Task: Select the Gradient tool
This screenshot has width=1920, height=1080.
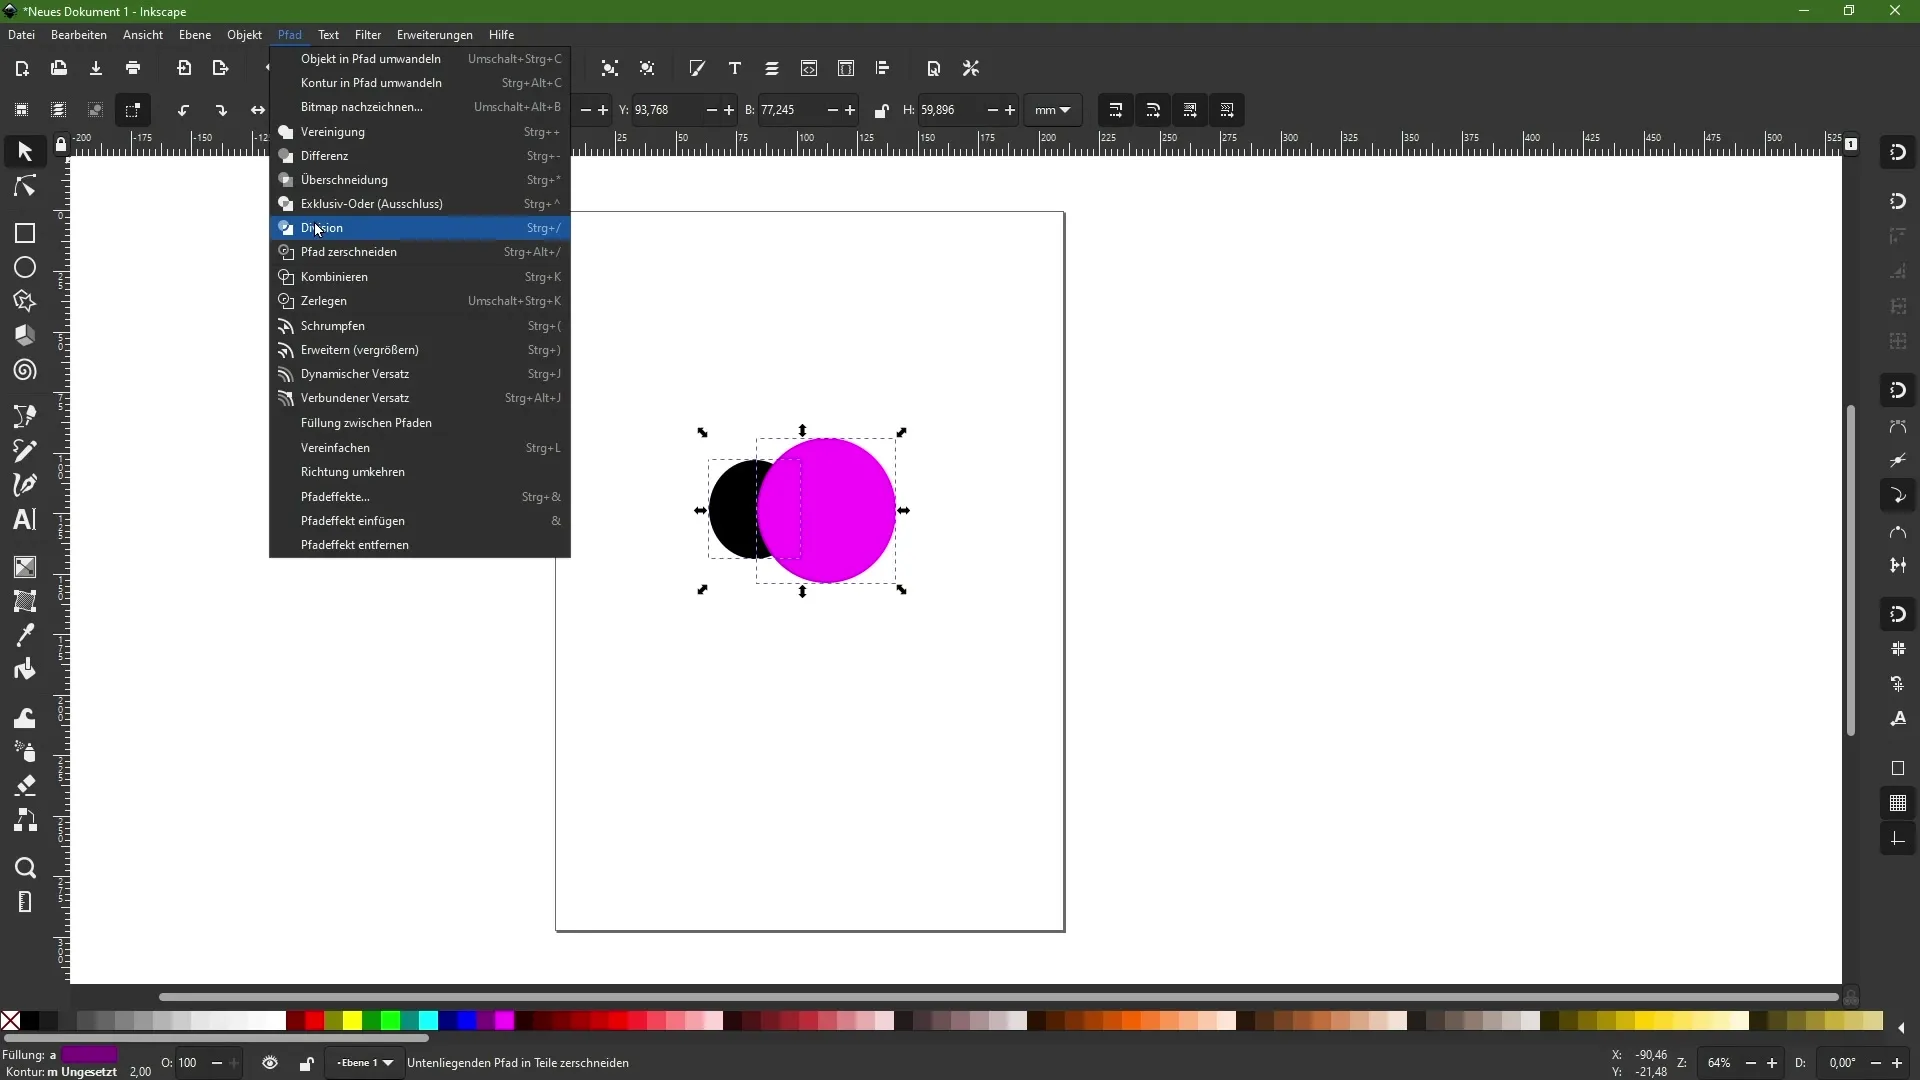Action: pyautogui.click(x=25, y=567)
